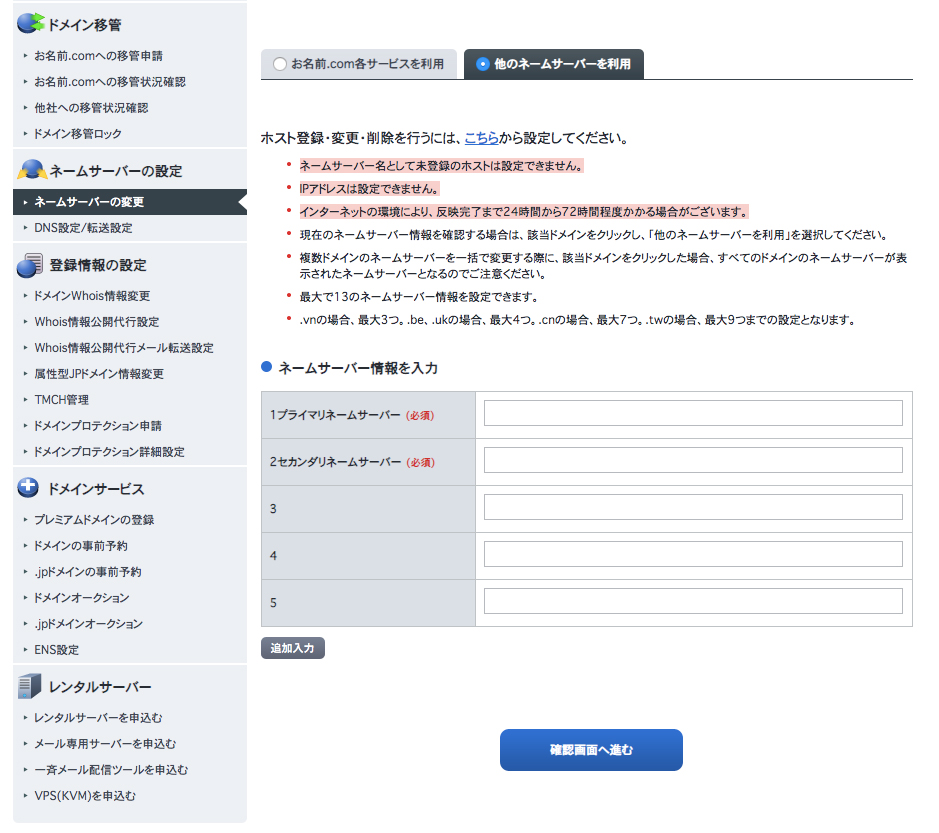The height and width of the screenshot is (833, 939).
Task: Open 一斉メール配信ツールを申込む link
Action: pyautogui.click(x=111, y=770)
